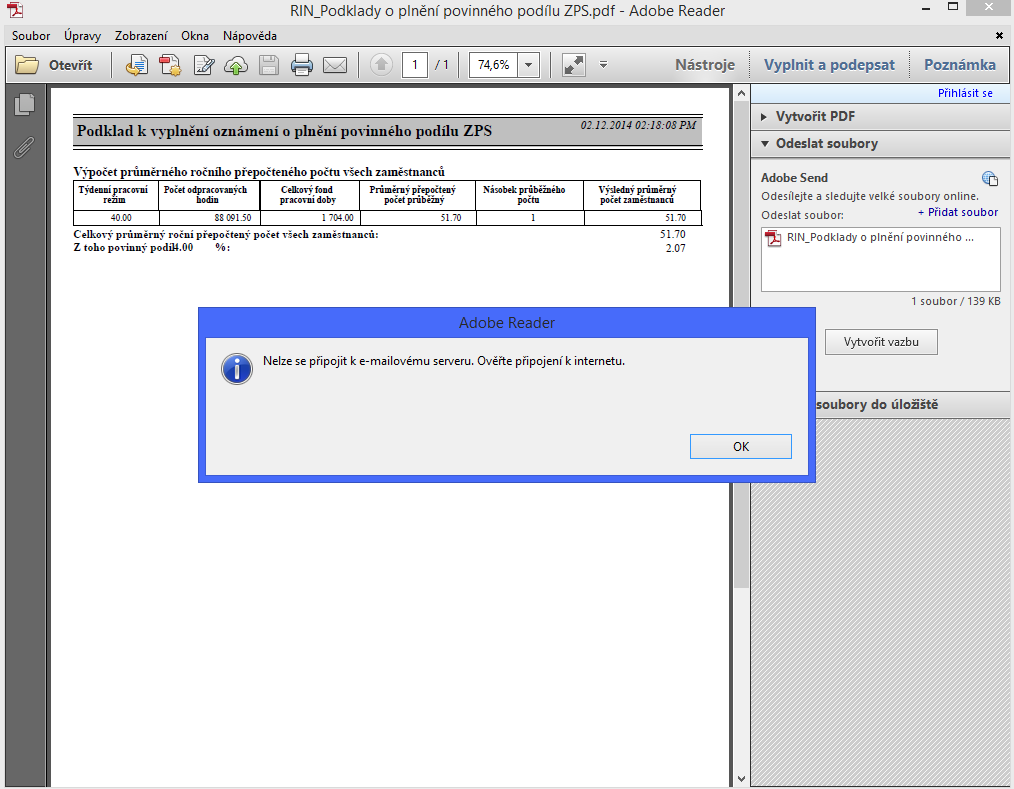Switch to the Nástroje pane
Viewport: 1014px width, 789px height.
pyautogui.click(x=705, y=65)
